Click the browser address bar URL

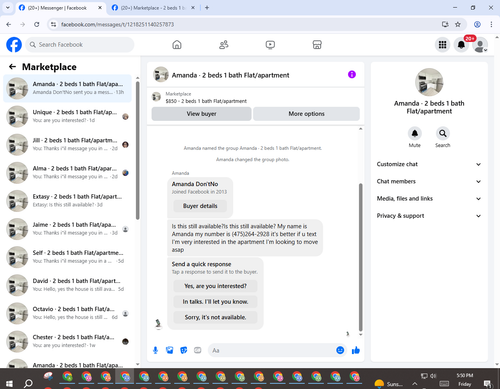pos(117,24)
